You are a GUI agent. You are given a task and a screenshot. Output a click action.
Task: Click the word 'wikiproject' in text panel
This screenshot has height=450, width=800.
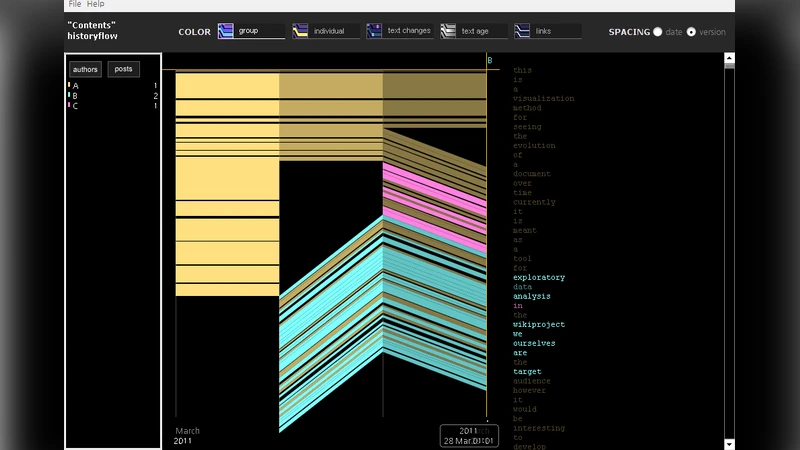tap(539, 324)
